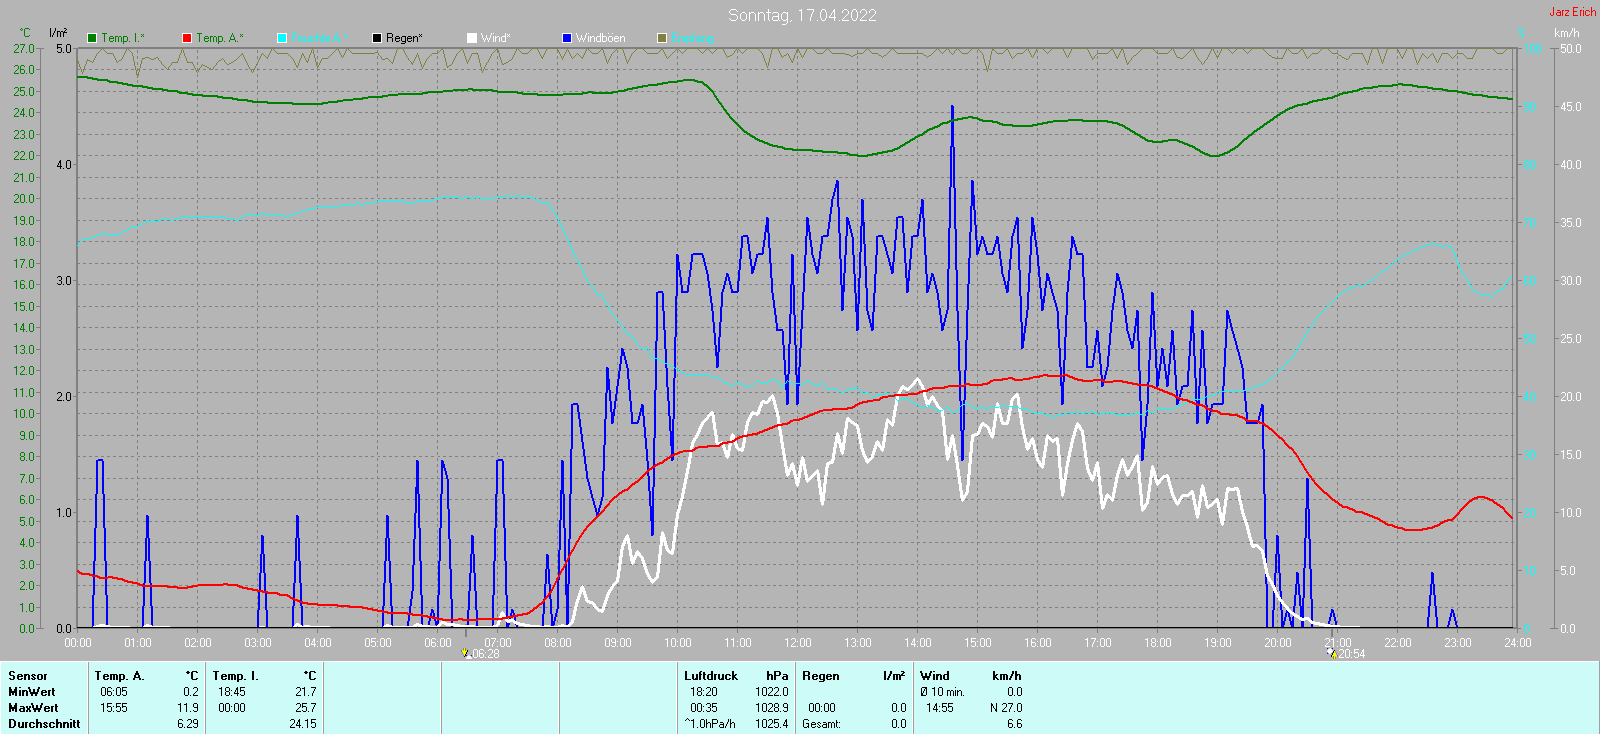Screen dimensions: 1600x734
Task: Click the Windböen legend label text
Action: click(x=600, y=38)
